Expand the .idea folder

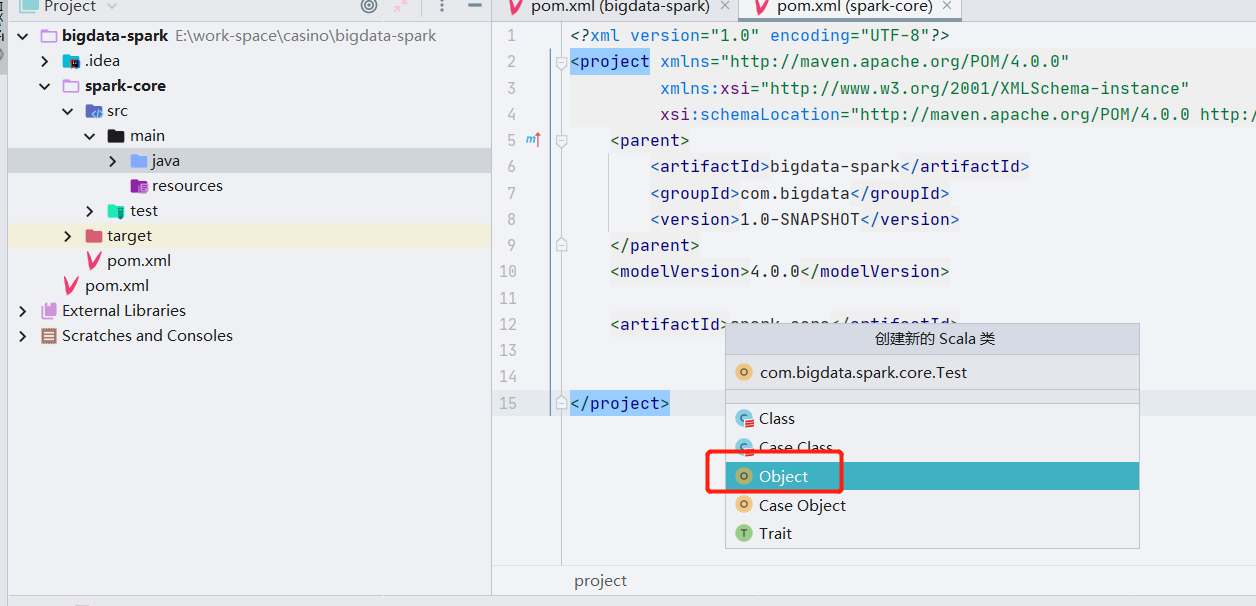coord(45,61)
